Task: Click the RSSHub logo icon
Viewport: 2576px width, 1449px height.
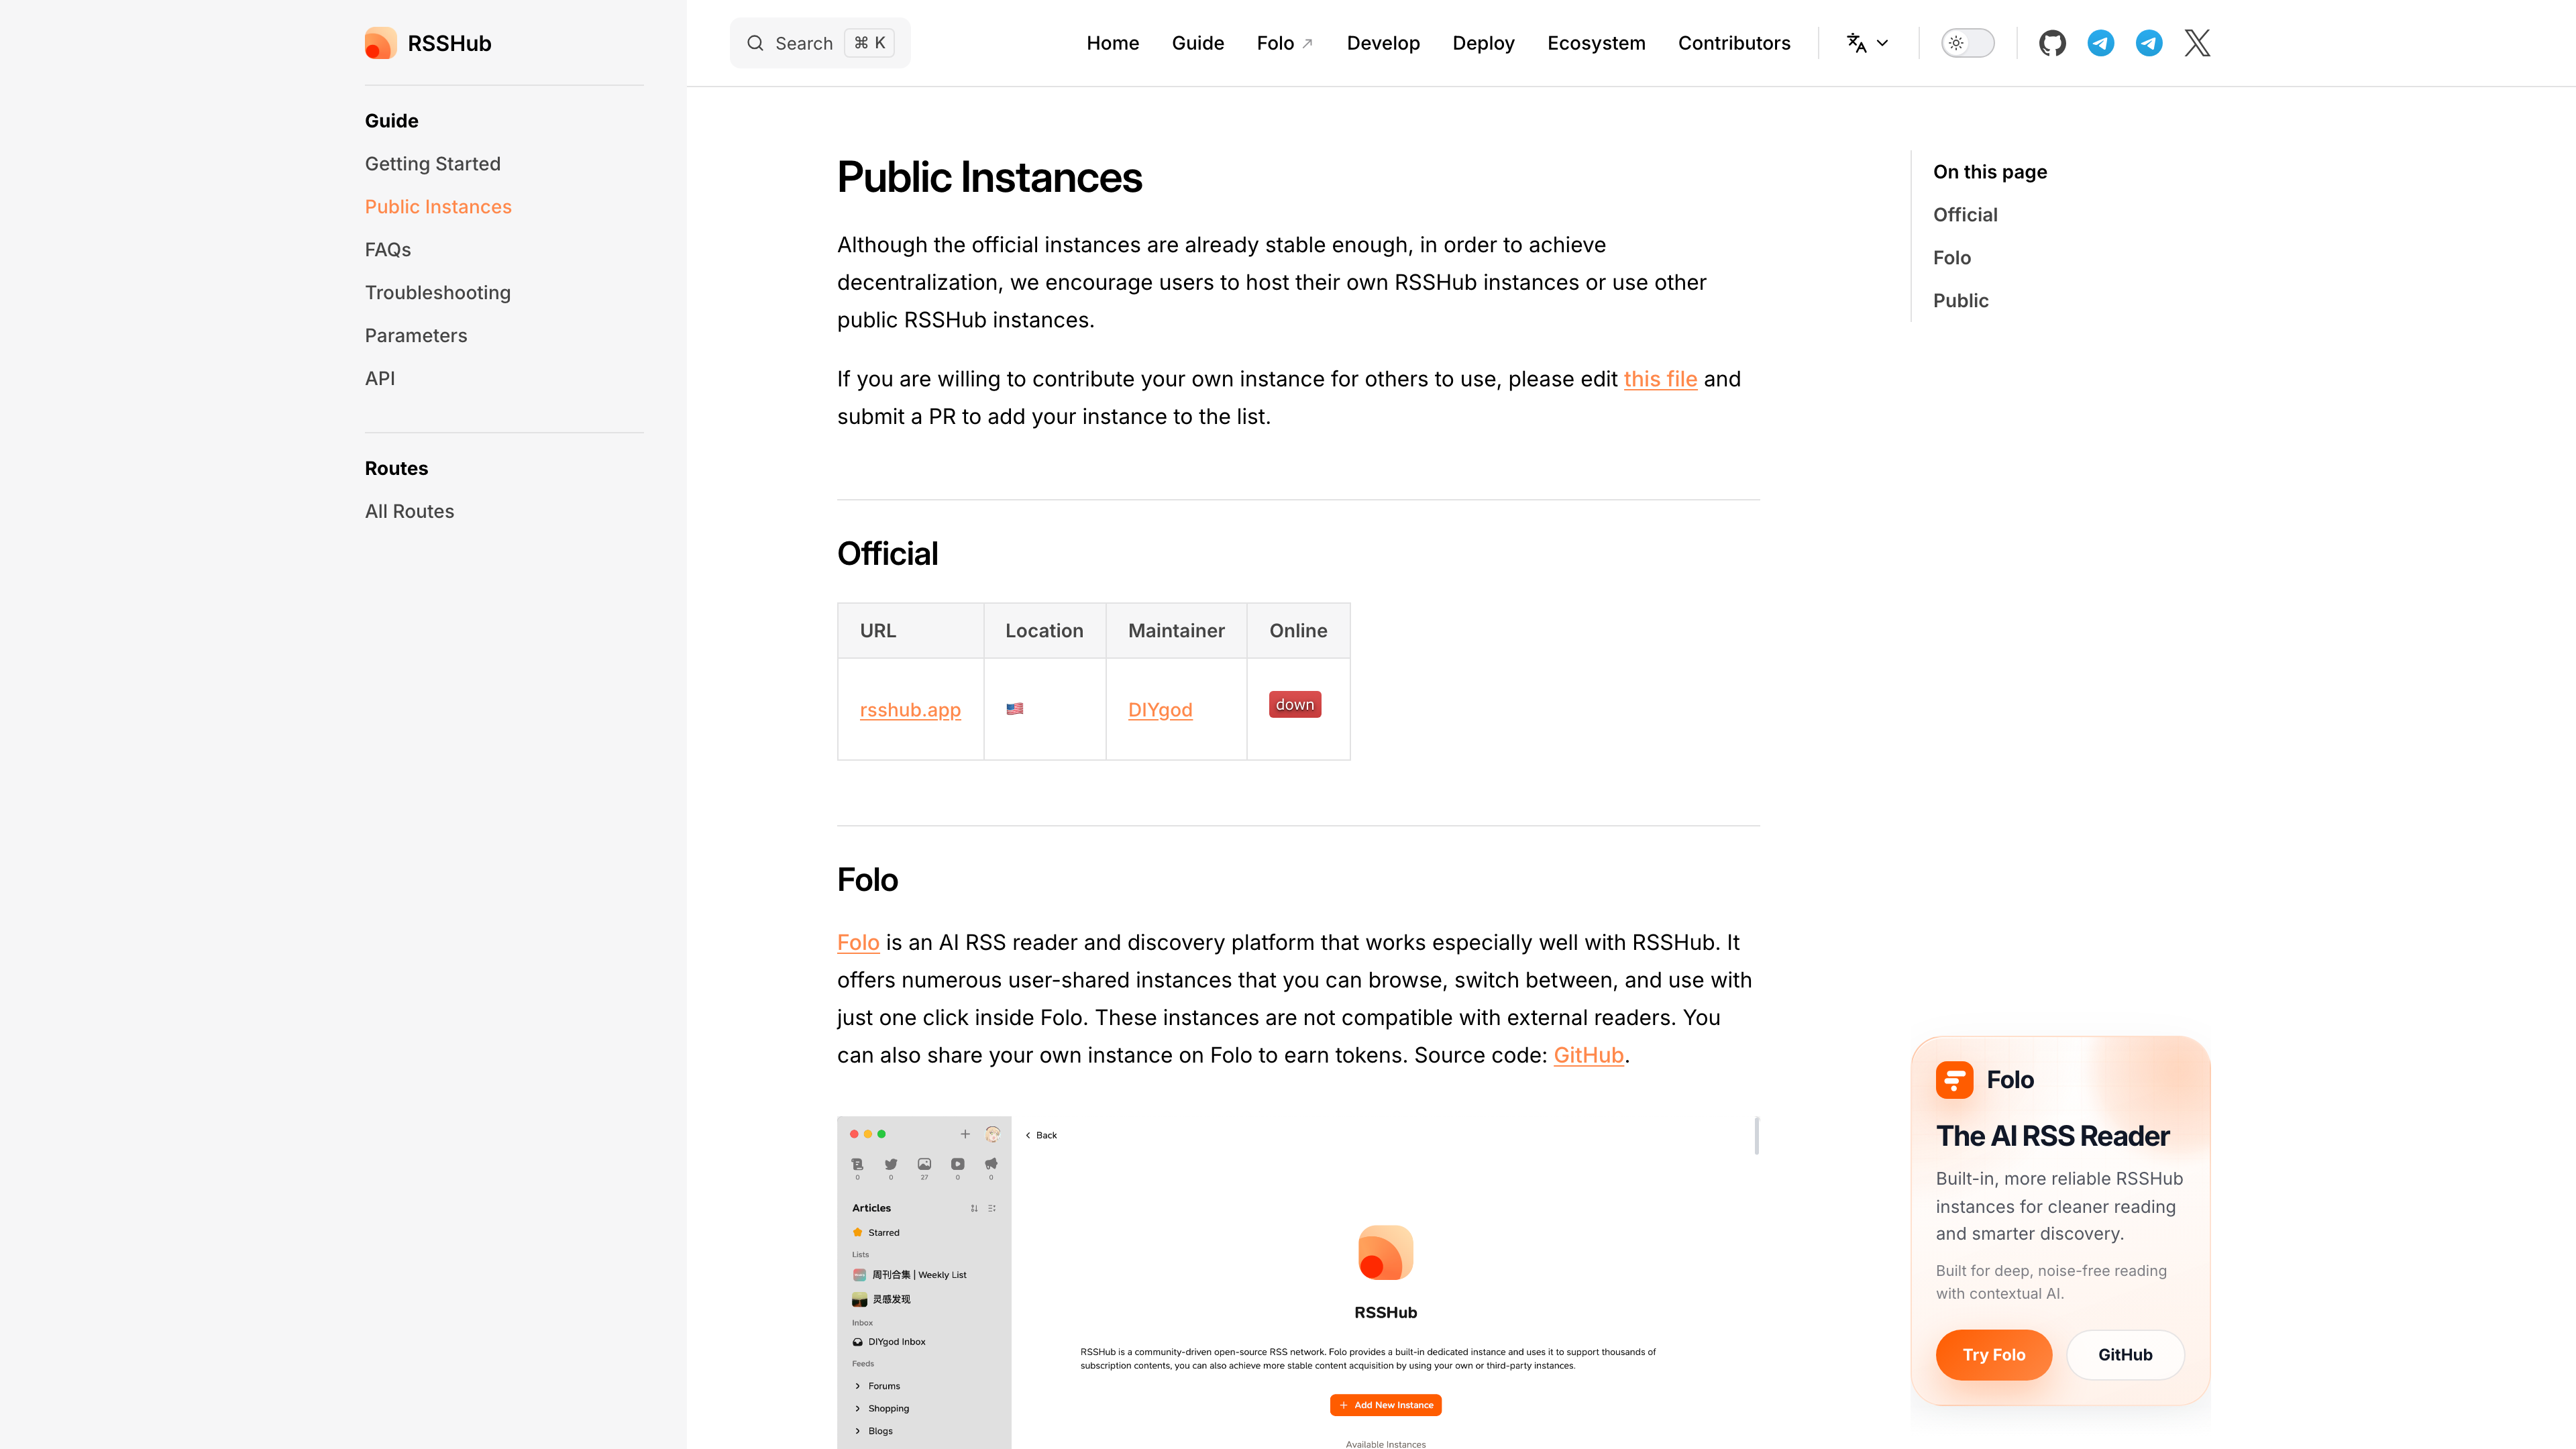Action: pos(380,43)
